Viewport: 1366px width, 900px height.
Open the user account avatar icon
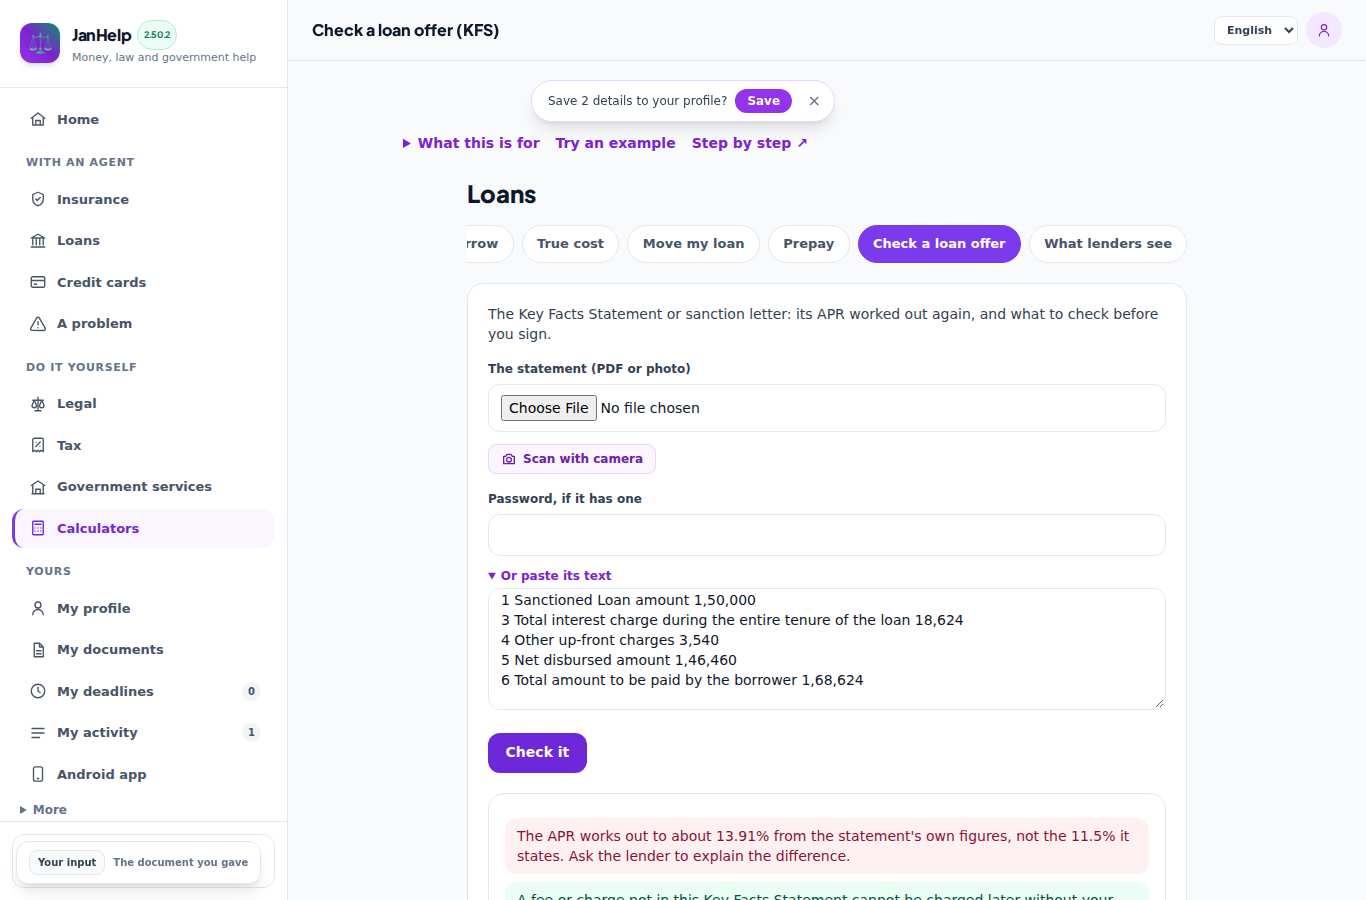point(1324,30)
